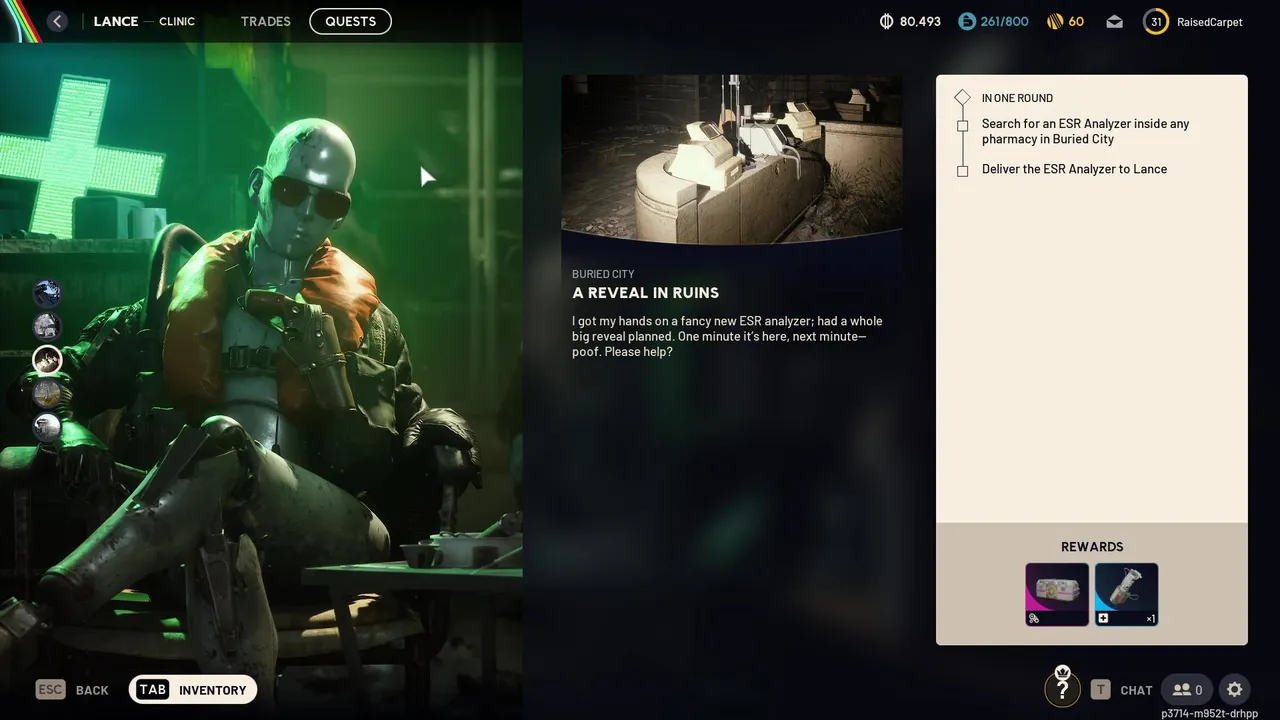Viewport: 1280px width, 720px height.
Task: Click the ESR analyzer quest image
Action: pyautogui.click(x=732, y=159)
